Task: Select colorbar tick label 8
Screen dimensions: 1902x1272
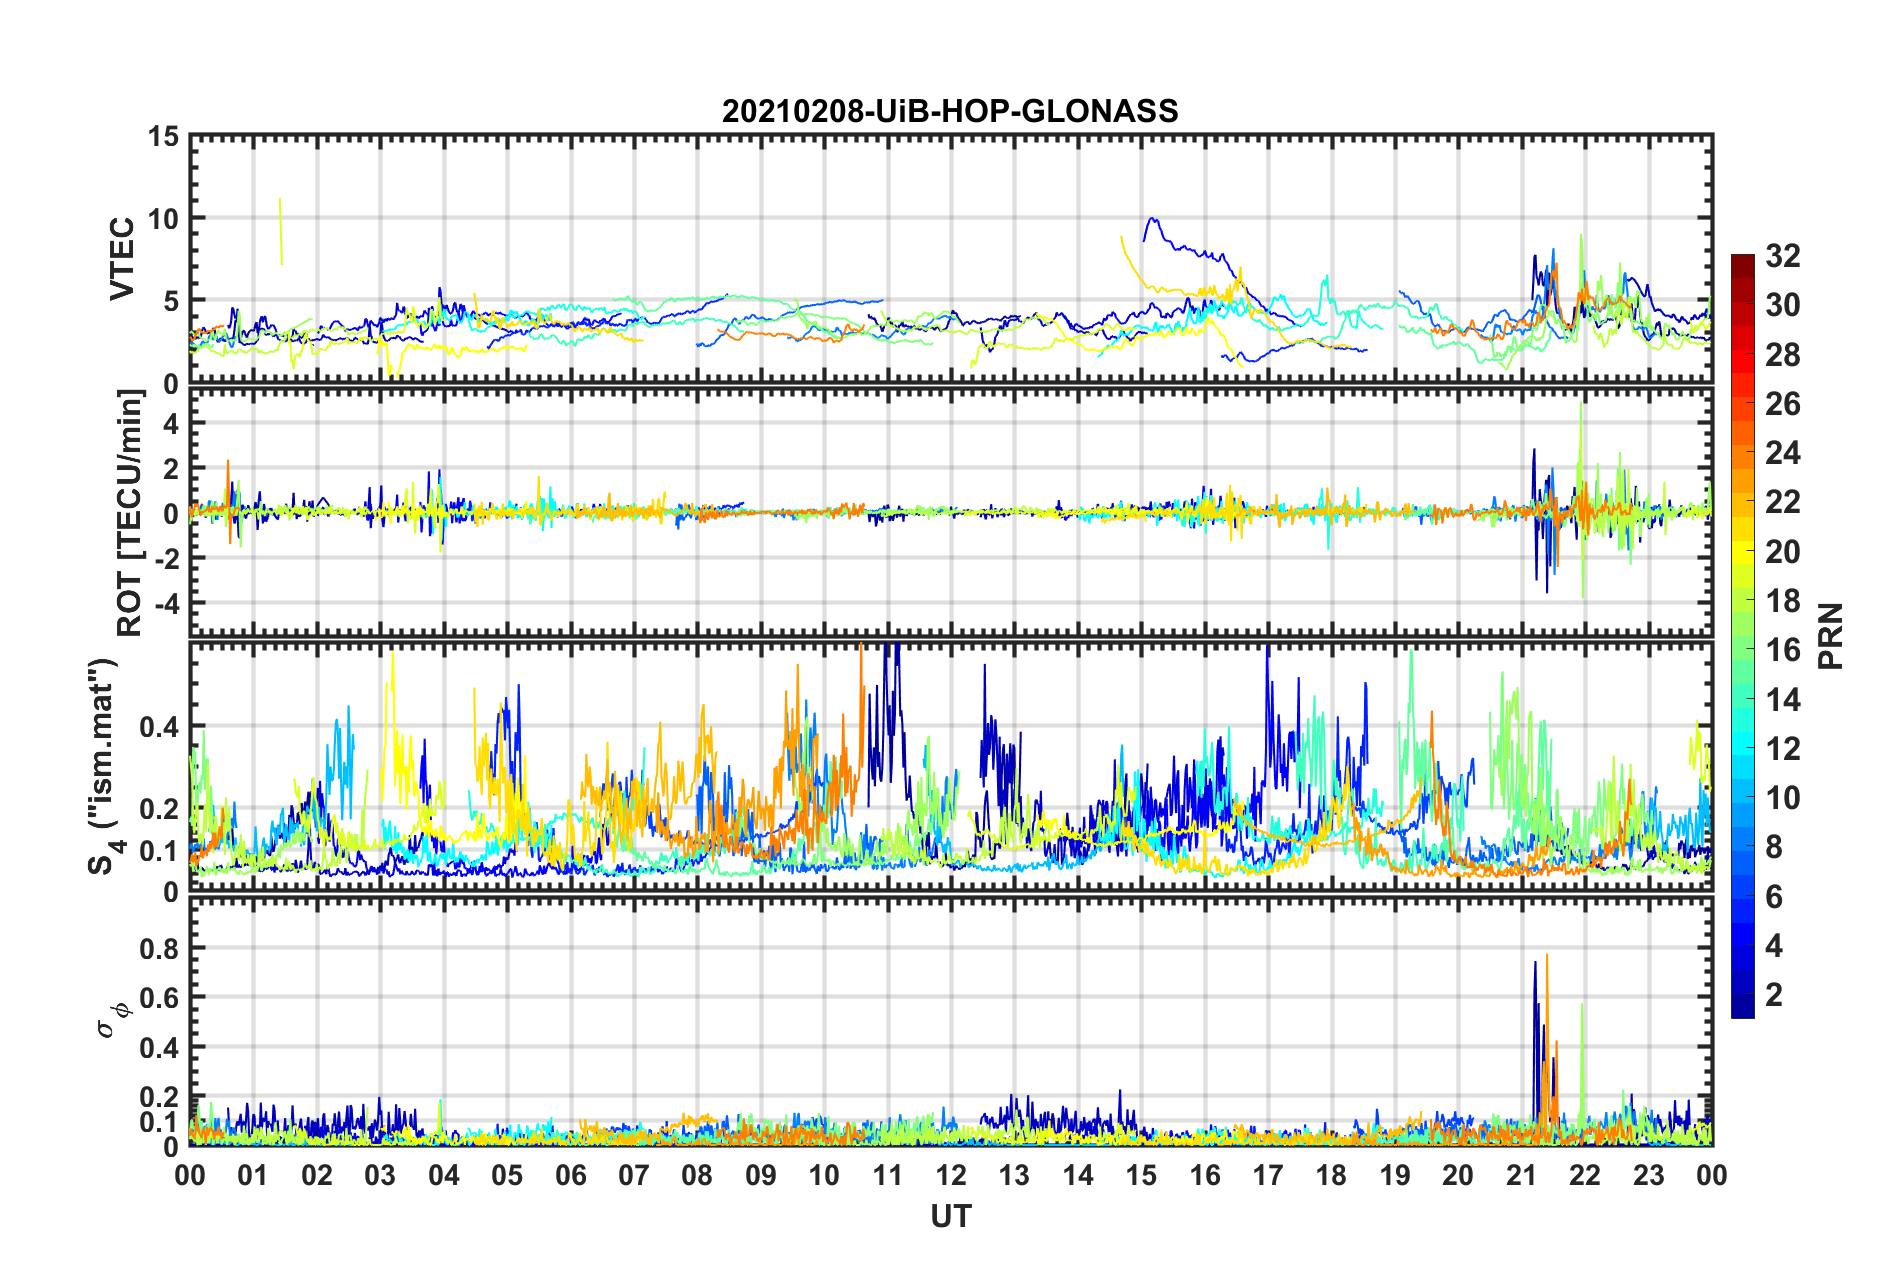Action: point(1774,847)
